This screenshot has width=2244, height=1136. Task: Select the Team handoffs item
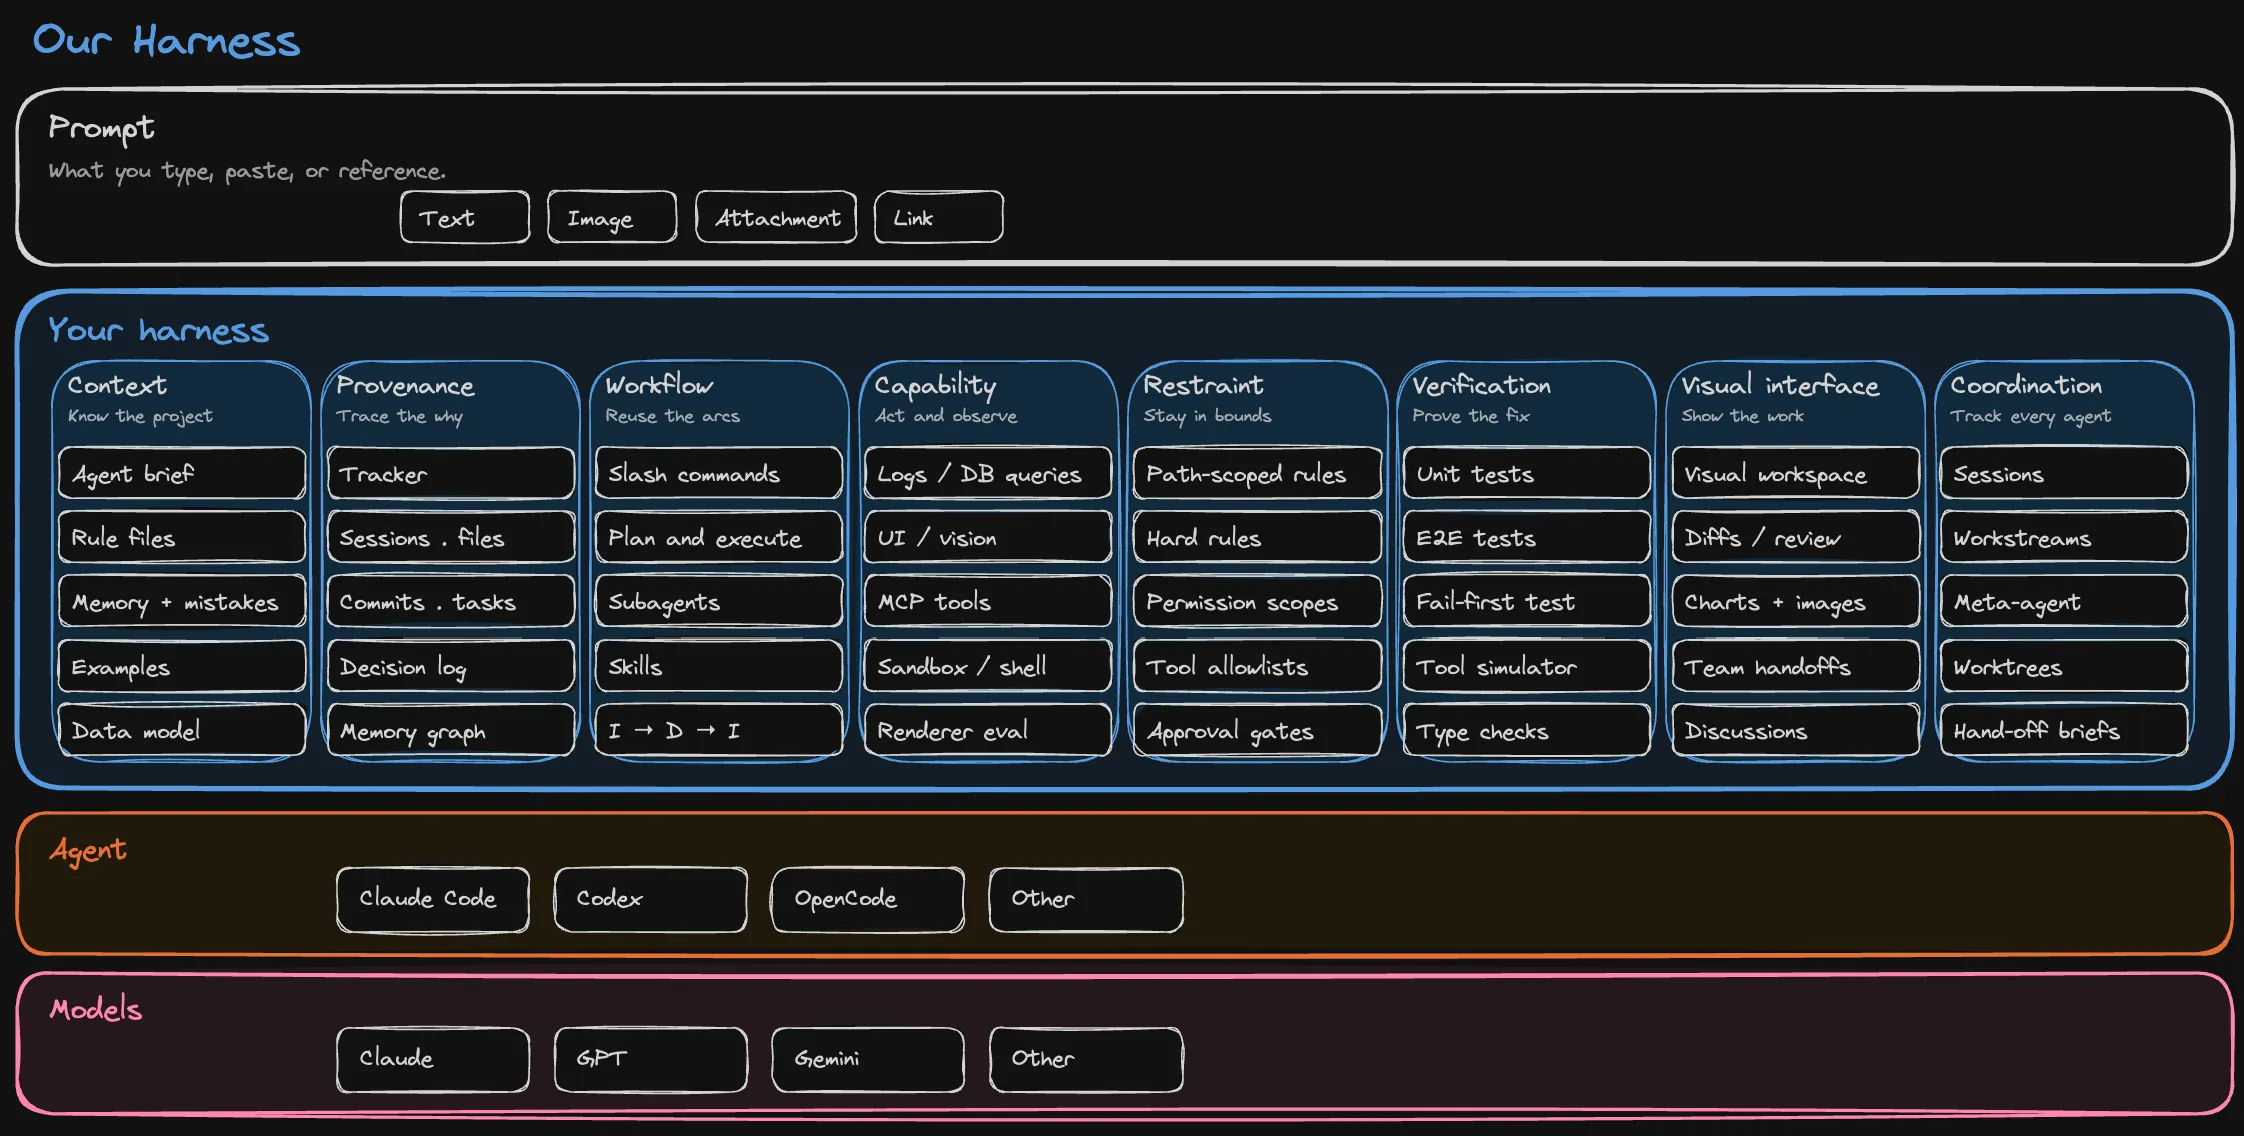pyautogui.click(x=1795, y=666)
